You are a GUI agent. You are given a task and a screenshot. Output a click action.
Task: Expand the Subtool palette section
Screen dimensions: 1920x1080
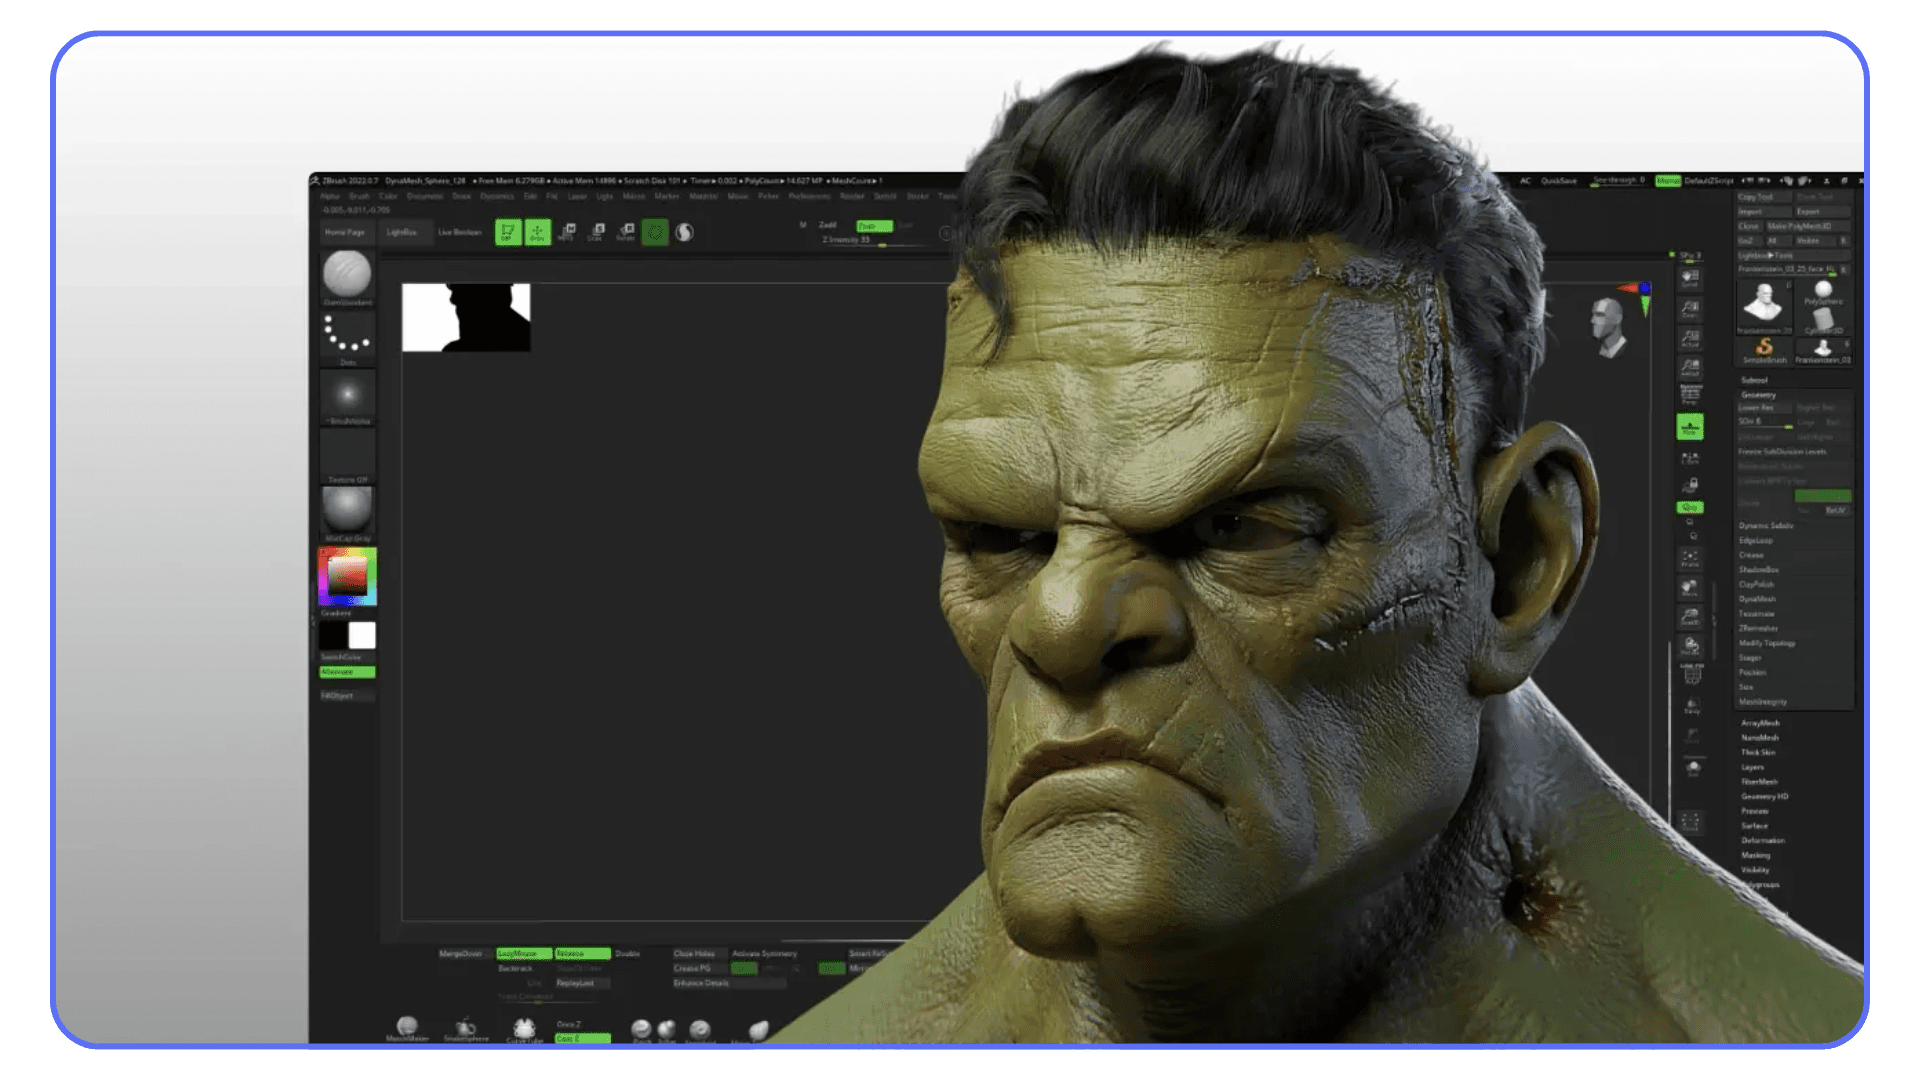pyautogui.click(x=1754, y=380)
